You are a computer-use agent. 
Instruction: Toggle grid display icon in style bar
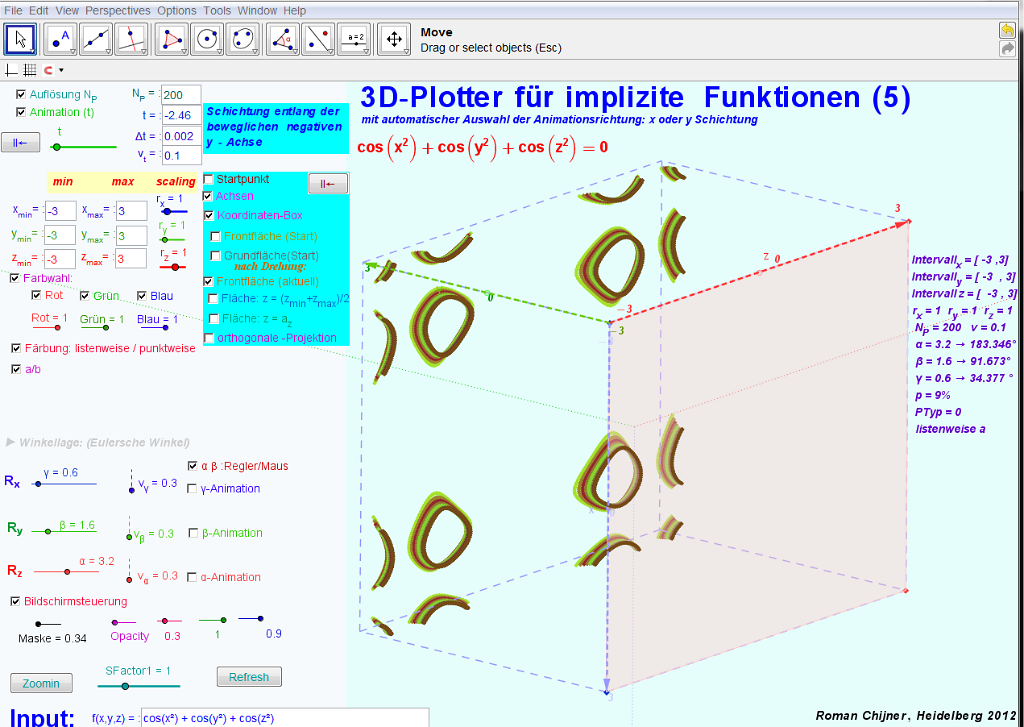[x=29, y=70]
